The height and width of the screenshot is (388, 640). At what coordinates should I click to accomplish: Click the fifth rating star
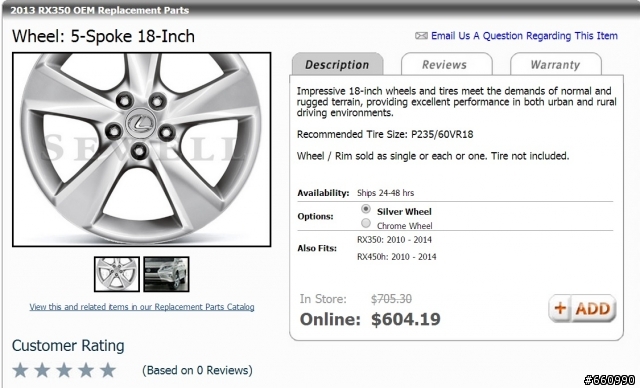pos(108,370)
